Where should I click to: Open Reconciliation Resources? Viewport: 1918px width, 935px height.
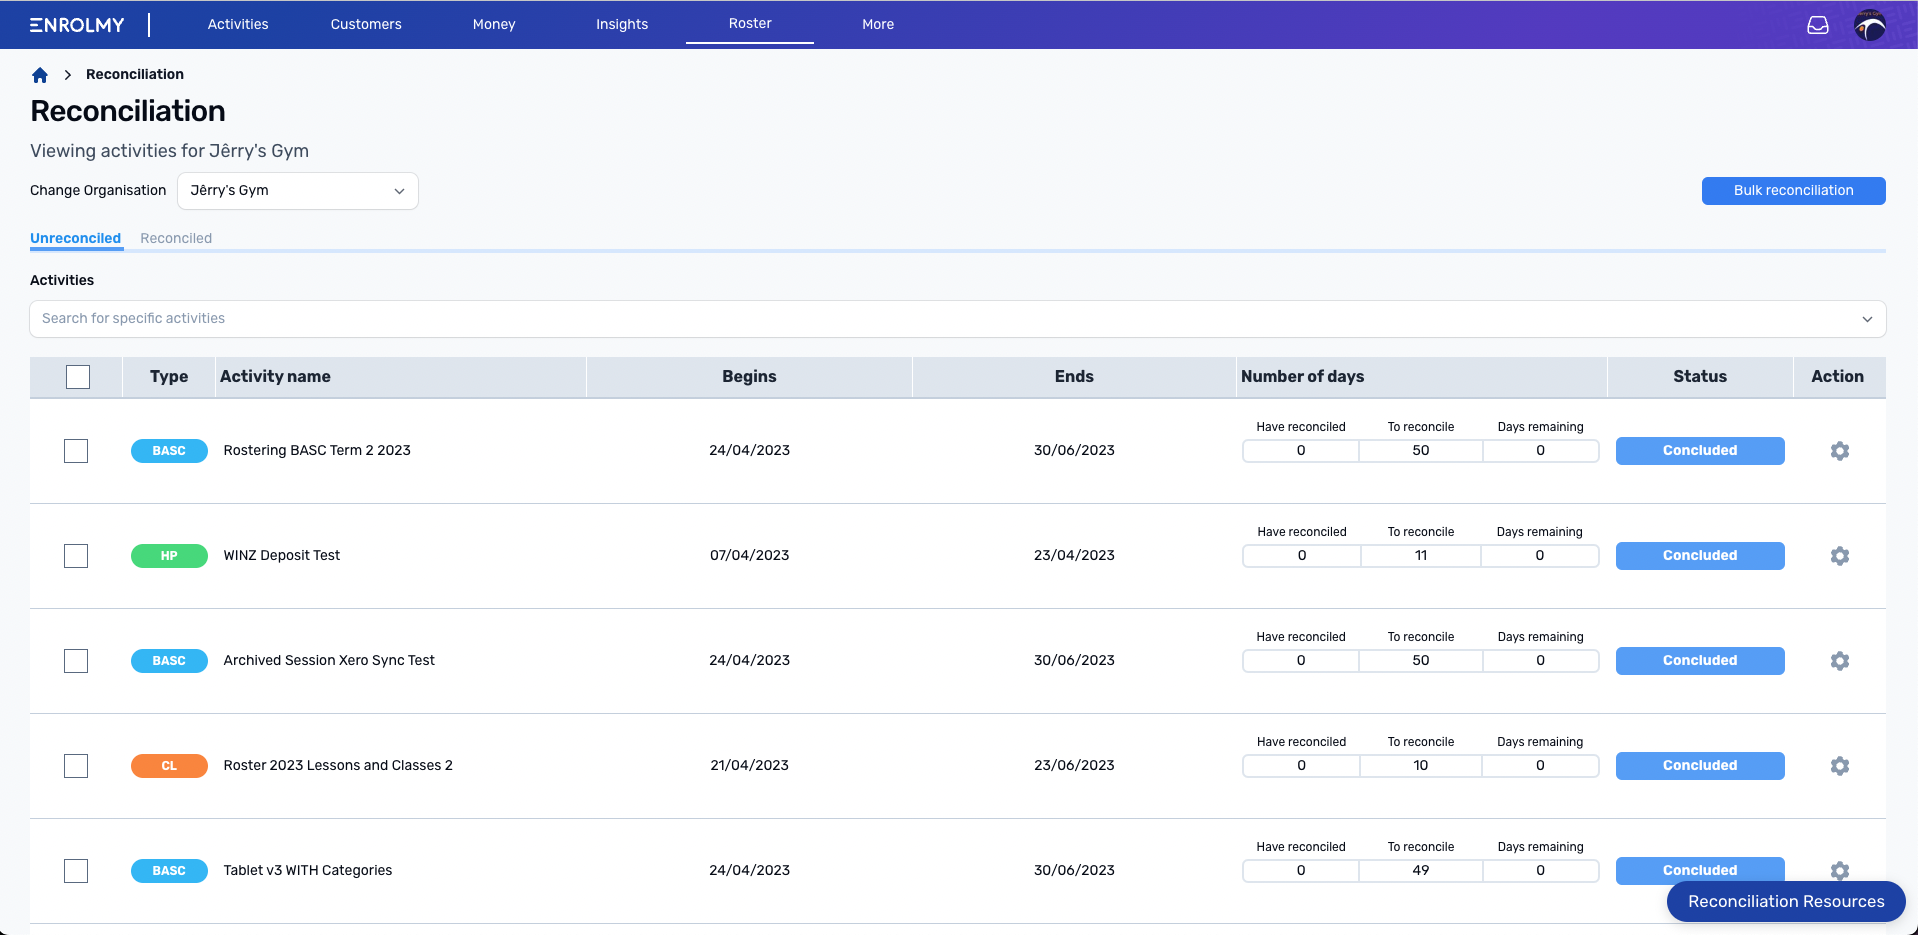tap(1786, 901)
